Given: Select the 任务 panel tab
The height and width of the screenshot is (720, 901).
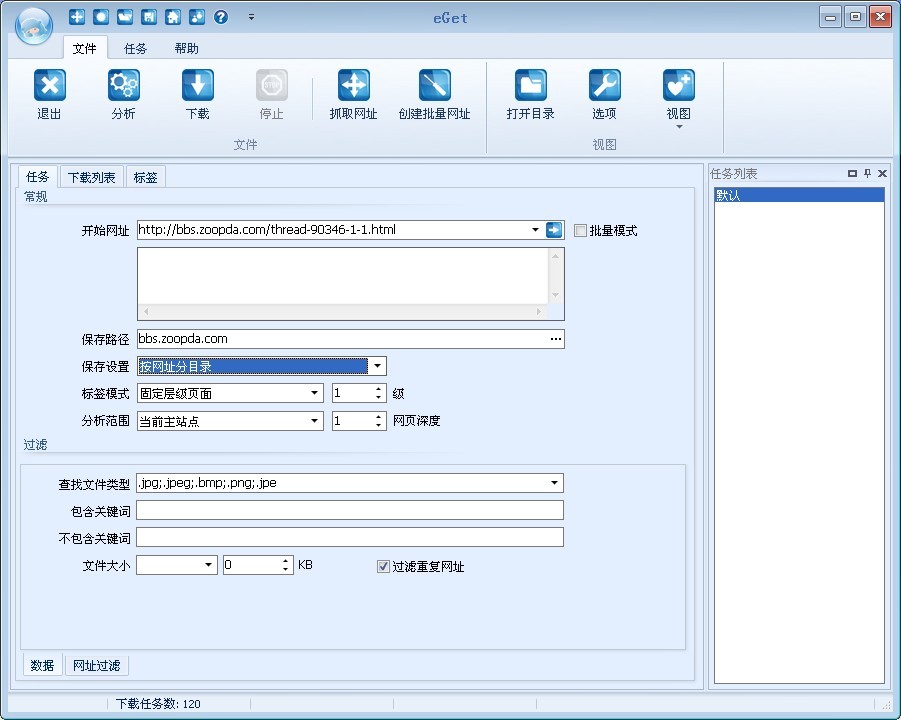Looking at the screenshot, I should pos(38,176).
